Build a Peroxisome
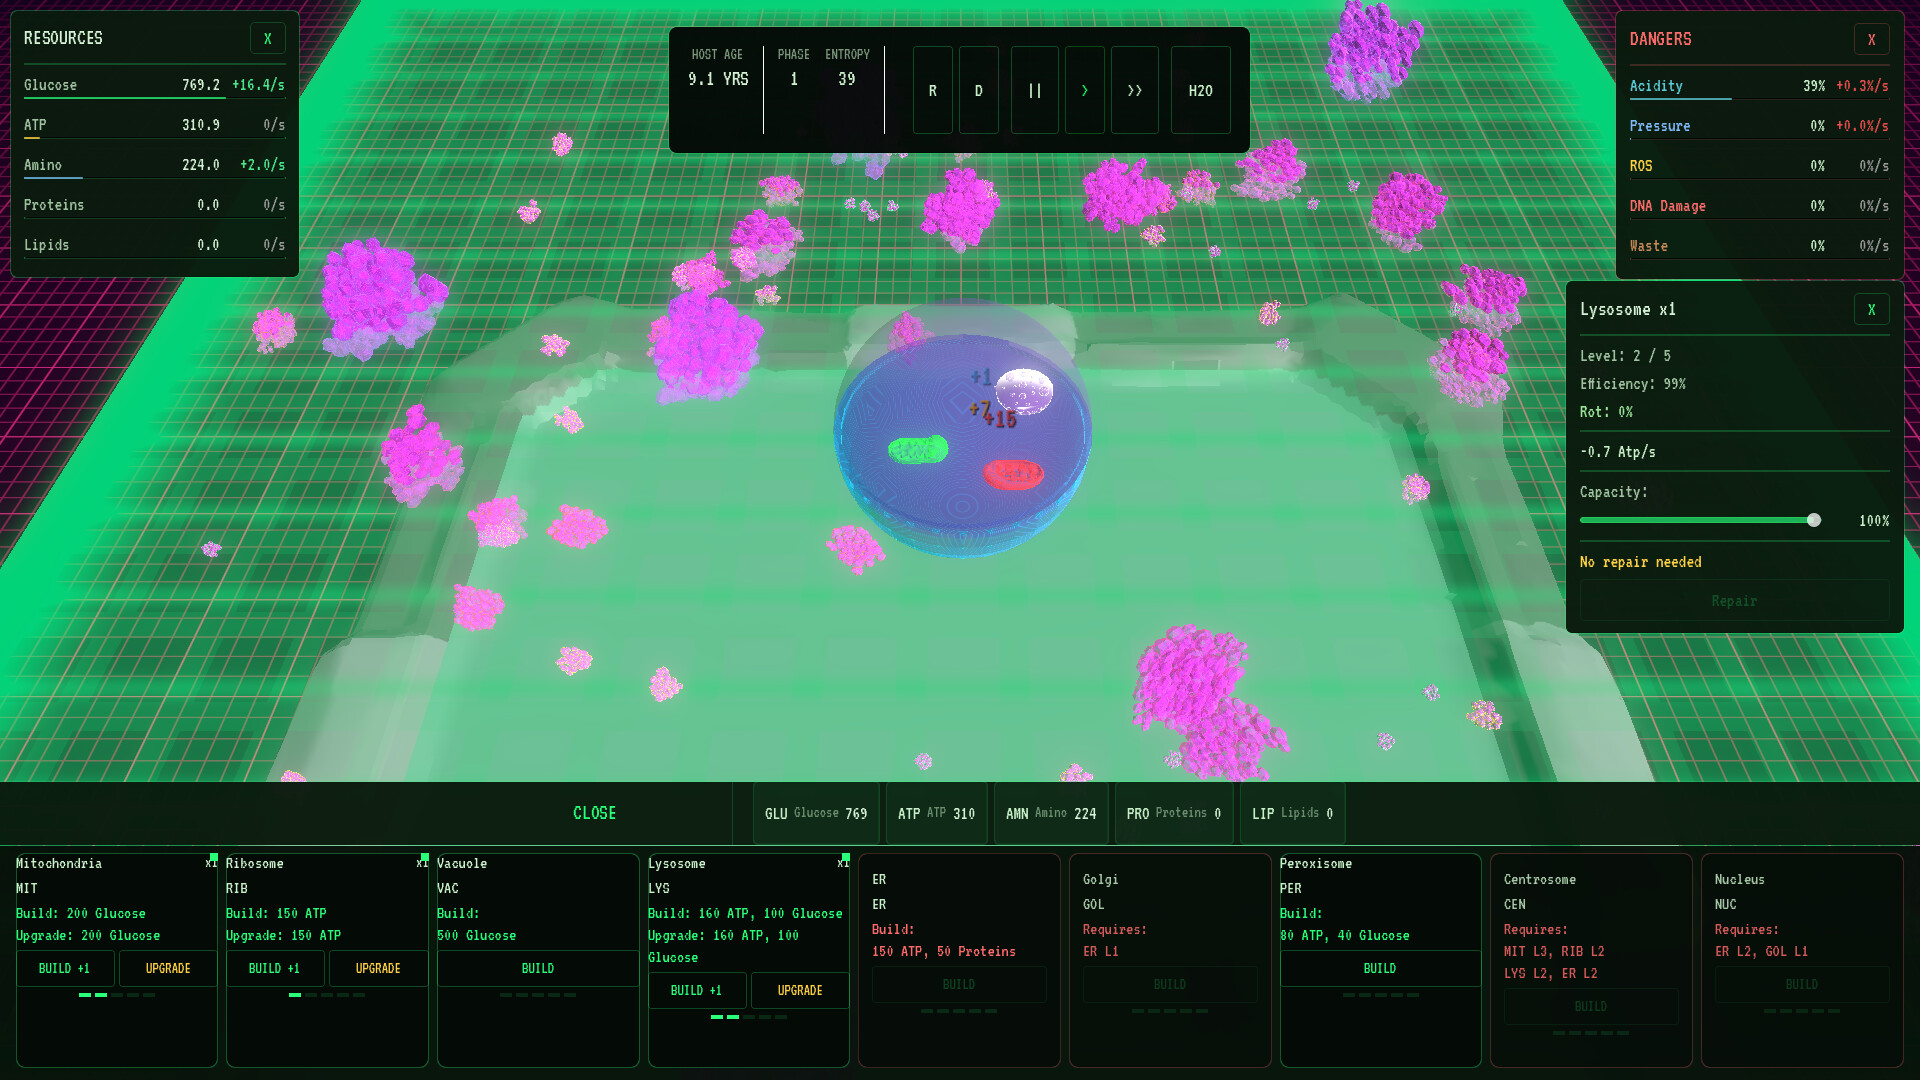The image size is (1920, 1080). pyautogui.click(x=1379, y=968)
